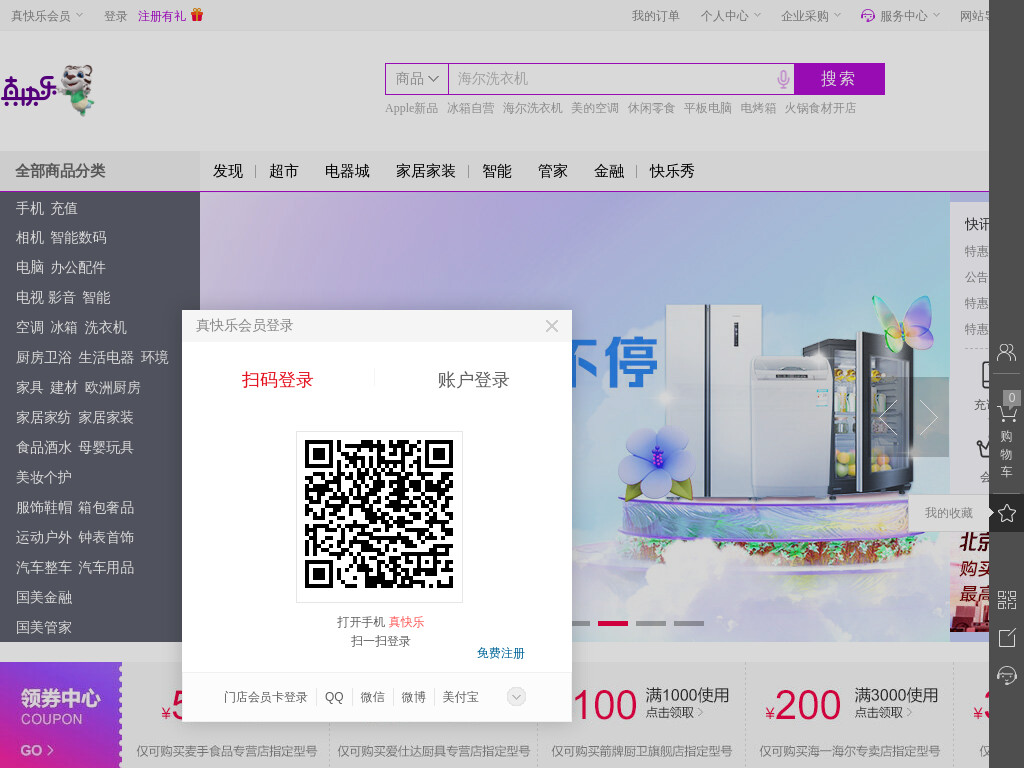Click the 登录 link in top bar
This screenshot has height=768, width=1024.
click(x=116, y=16)
